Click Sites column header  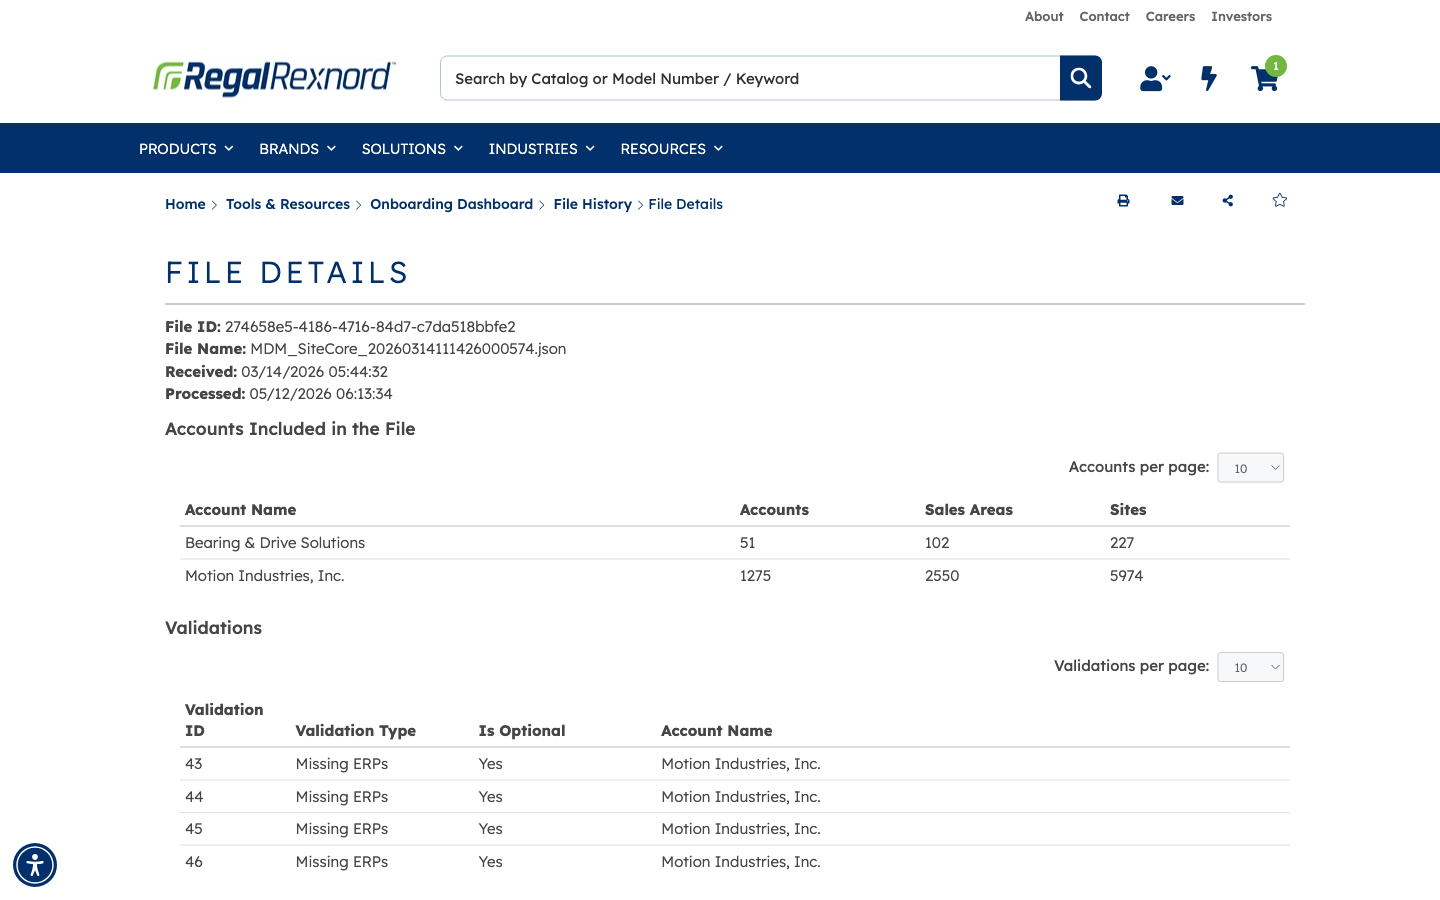tap(1128, 510)
